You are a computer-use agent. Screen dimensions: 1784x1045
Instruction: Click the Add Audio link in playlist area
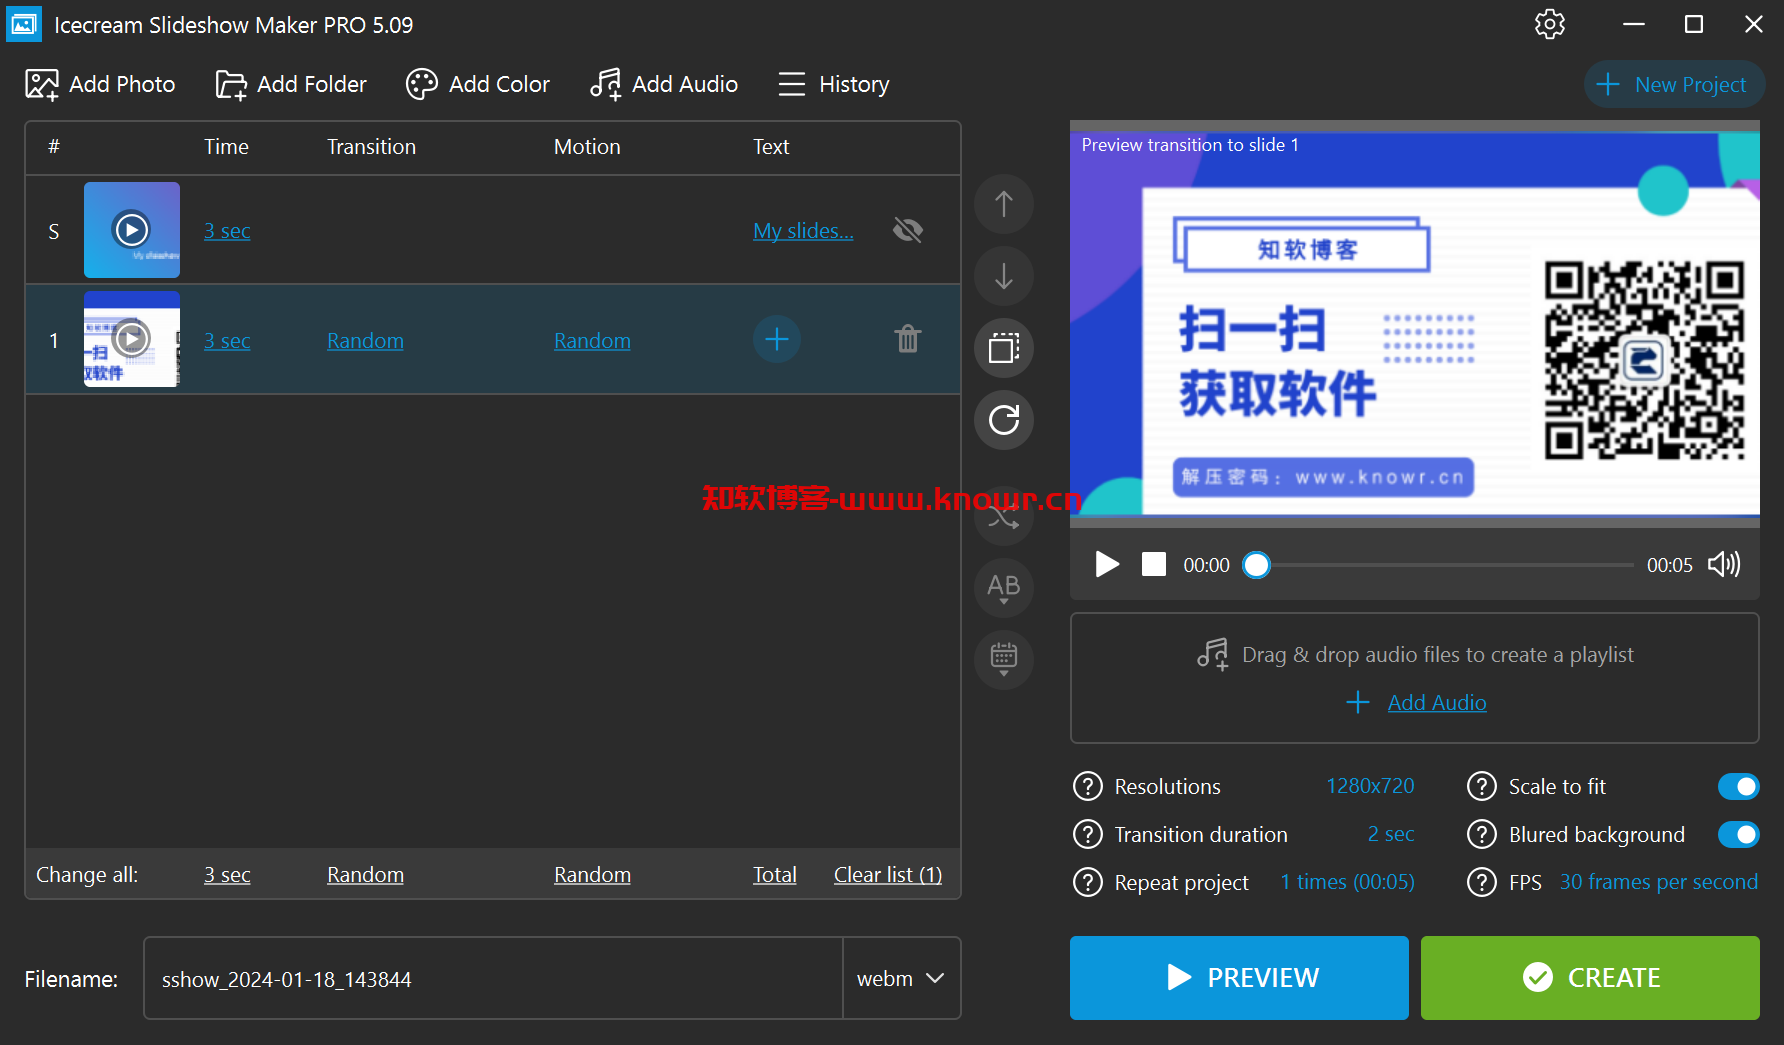1437,703
